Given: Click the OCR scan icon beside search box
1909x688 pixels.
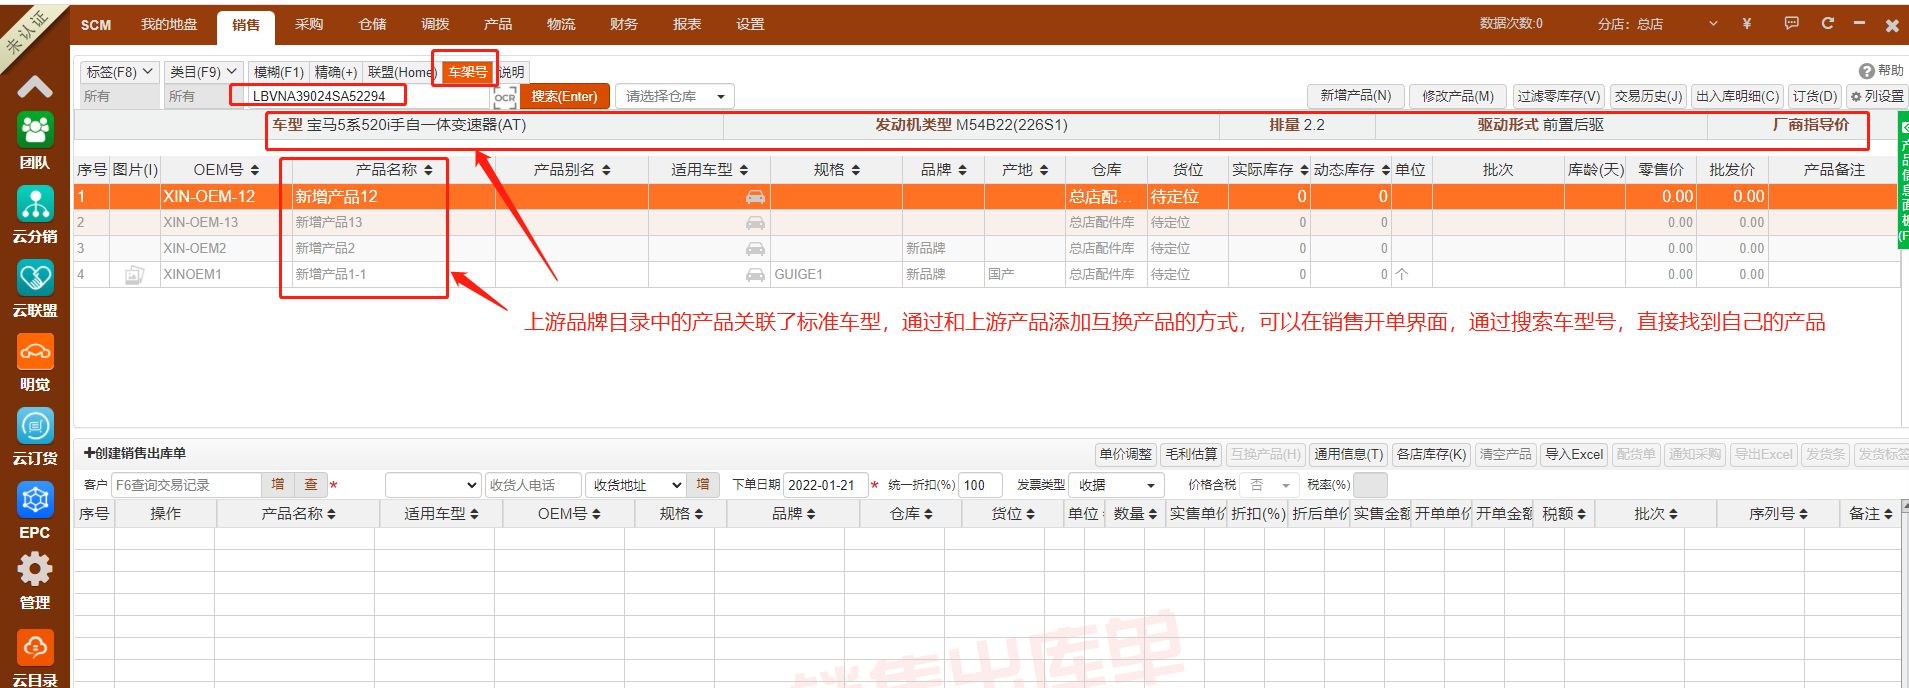Looking at the screenshot, I should [505, 97].
